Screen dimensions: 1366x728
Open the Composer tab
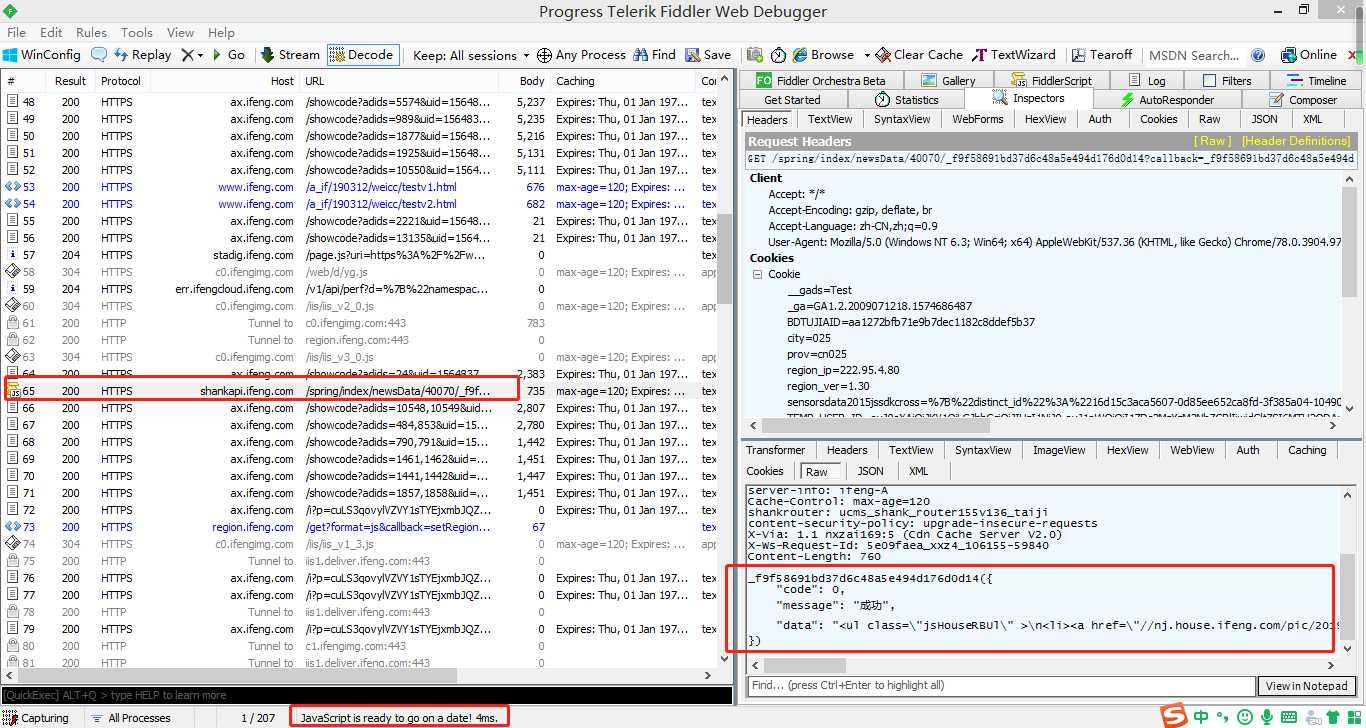[1303, 100]
